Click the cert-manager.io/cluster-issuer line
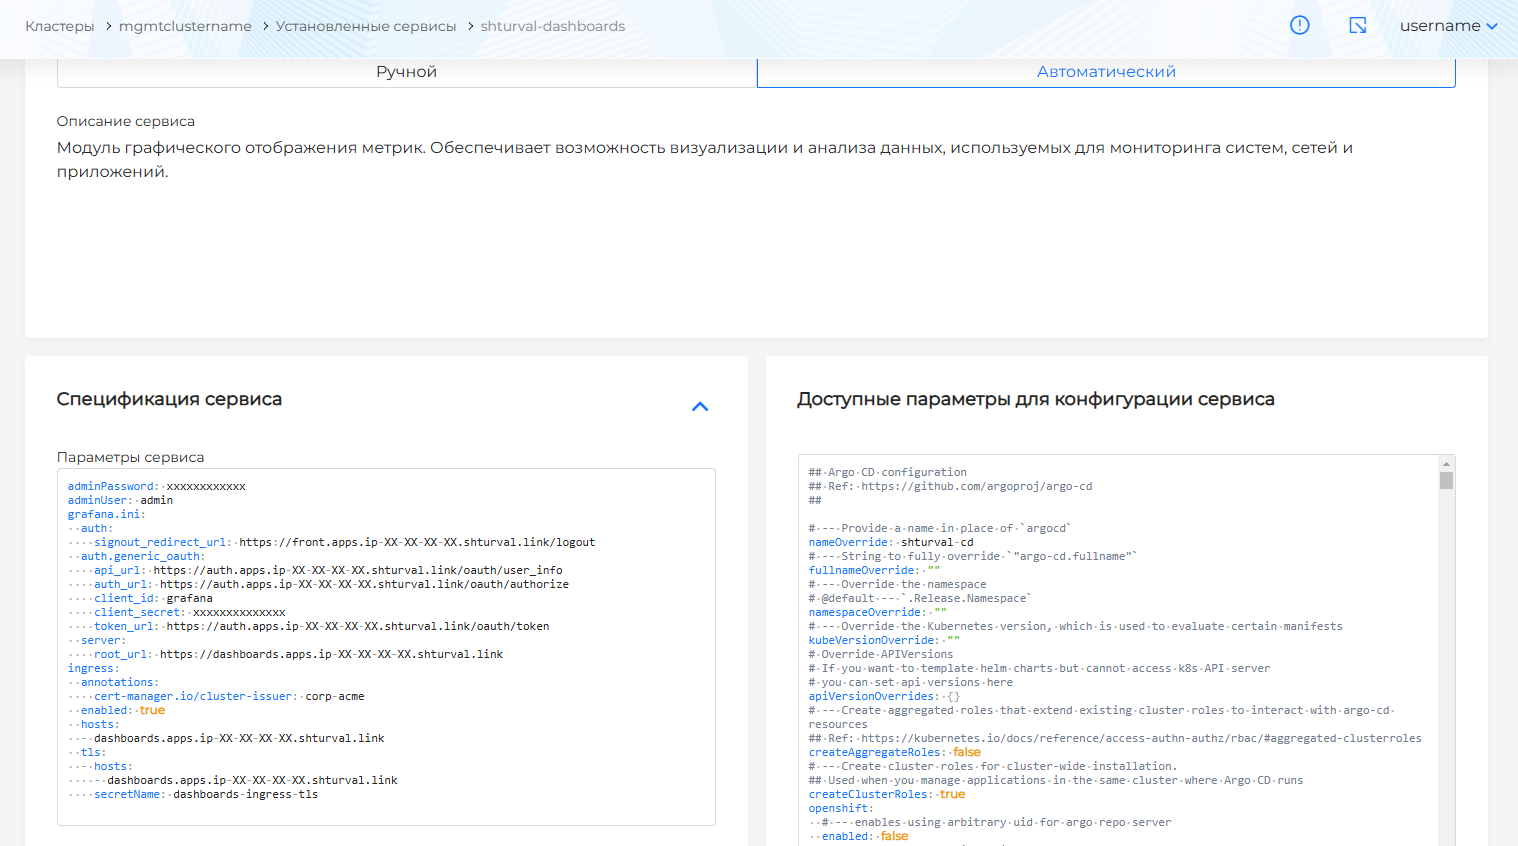Screen dimensions: 1518x846 click(x=229, y=696)
